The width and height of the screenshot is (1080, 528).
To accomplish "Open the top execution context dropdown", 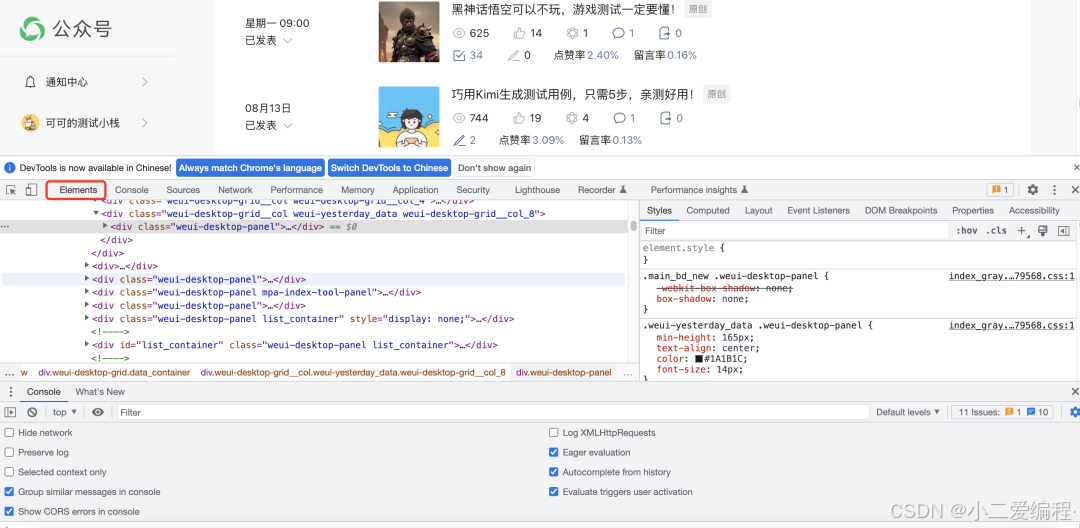I will [65, 412].
